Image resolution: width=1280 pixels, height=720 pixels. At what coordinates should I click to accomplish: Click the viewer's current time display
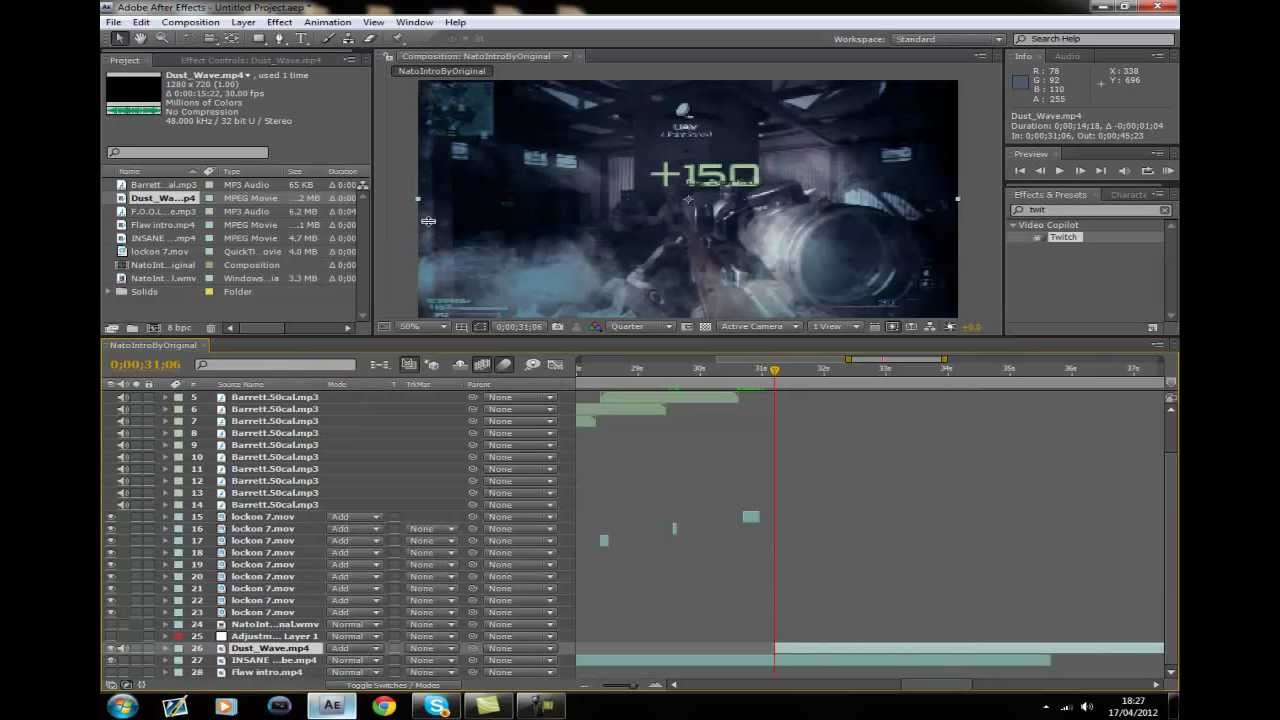[519, 327]
